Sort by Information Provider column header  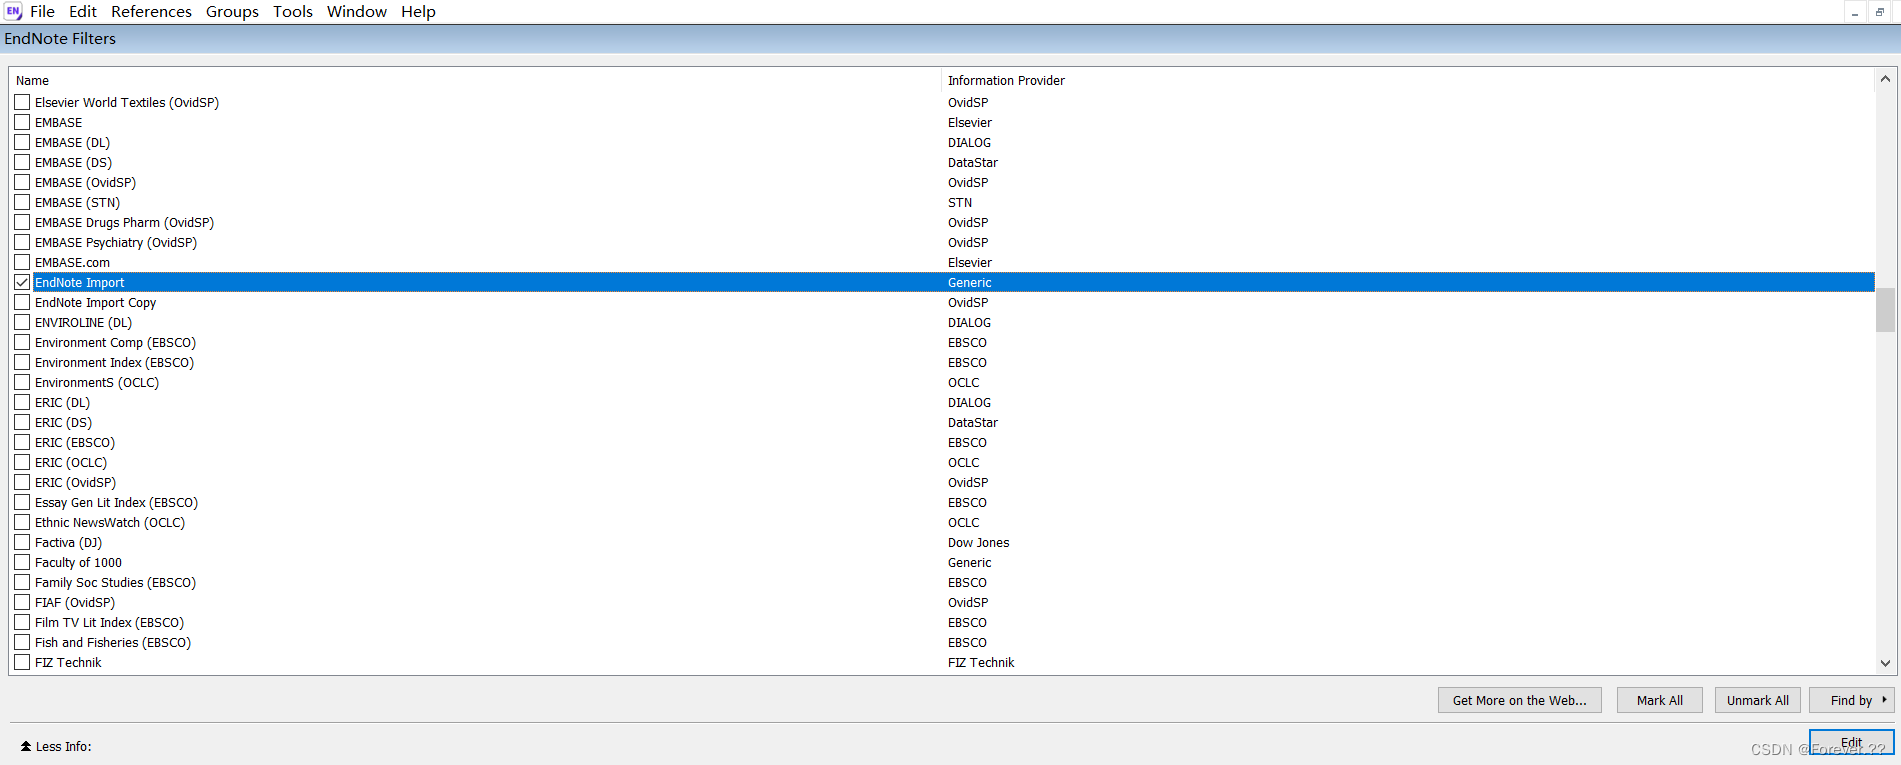point(1408,80)
